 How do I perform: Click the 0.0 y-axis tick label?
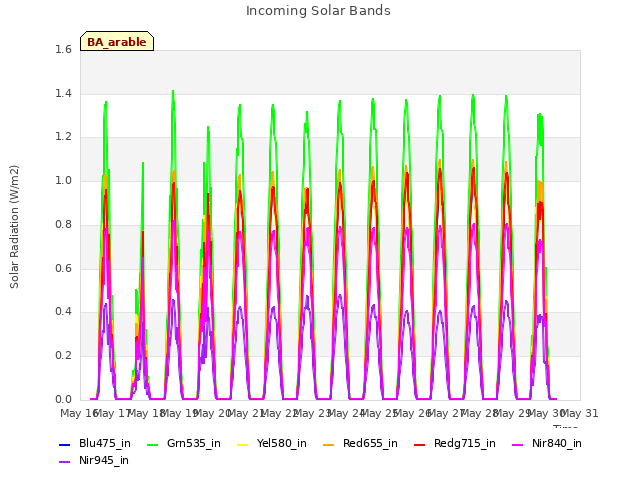[x=63, y=399]
